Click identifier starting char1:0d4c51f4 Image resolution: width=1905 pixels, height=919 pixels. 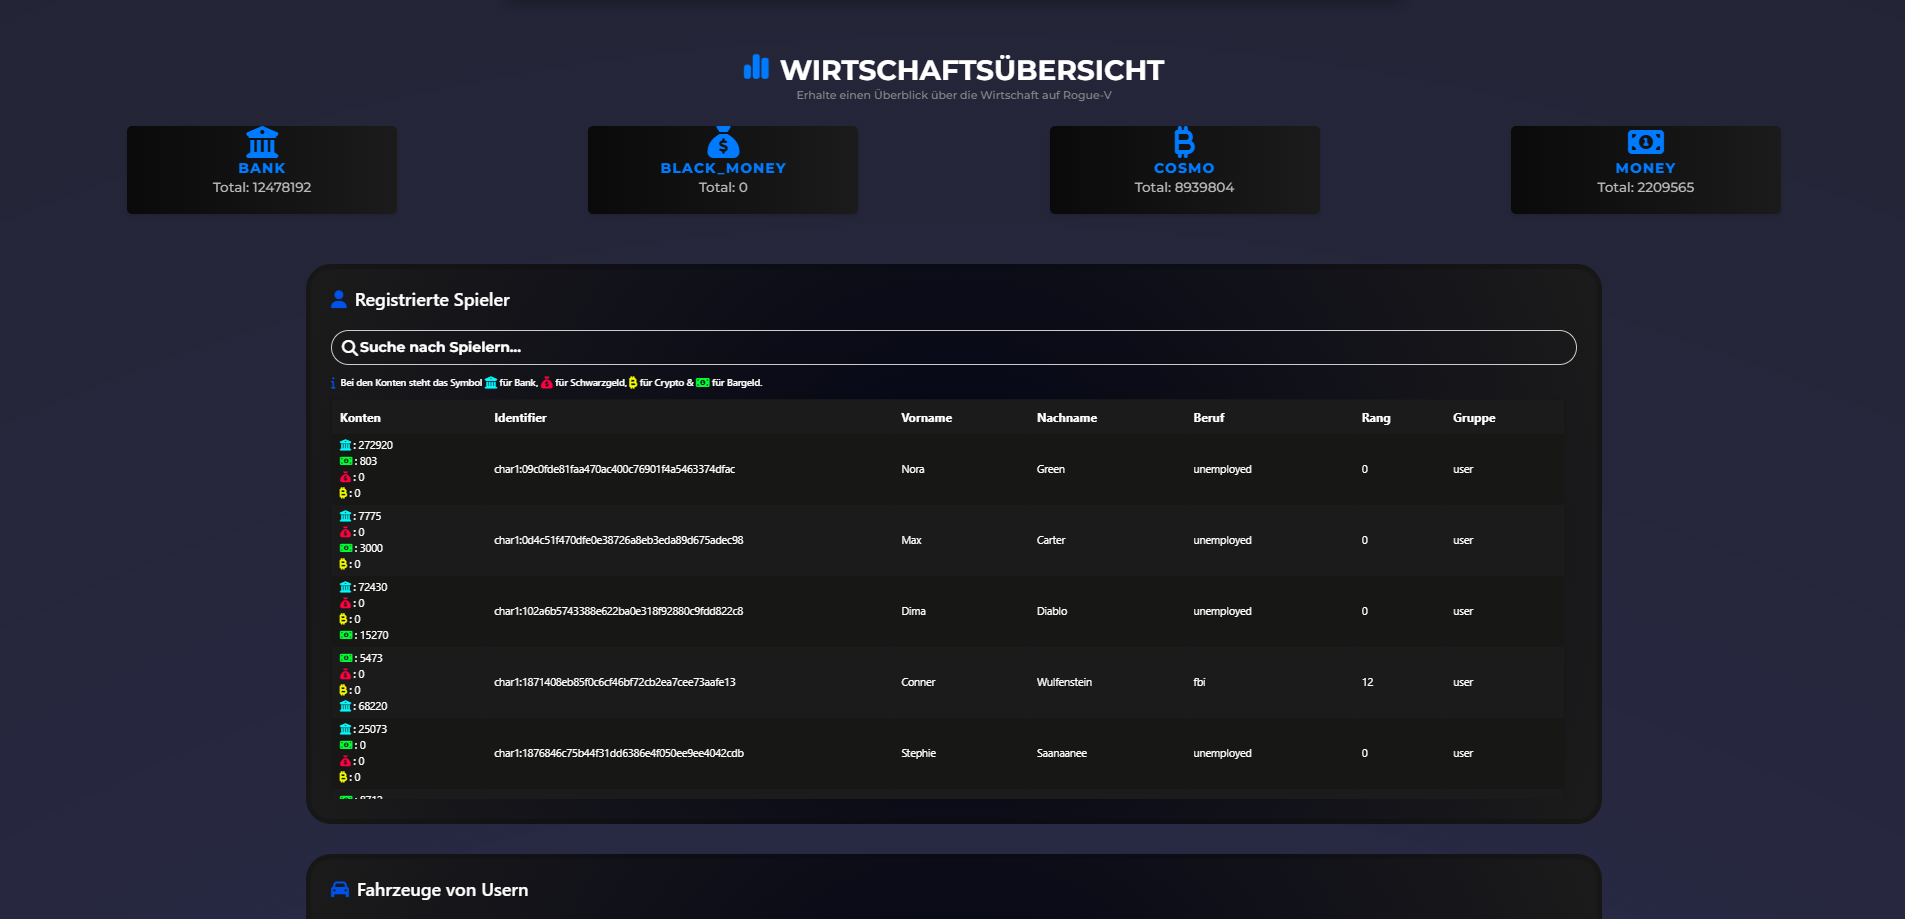(618, 540)
